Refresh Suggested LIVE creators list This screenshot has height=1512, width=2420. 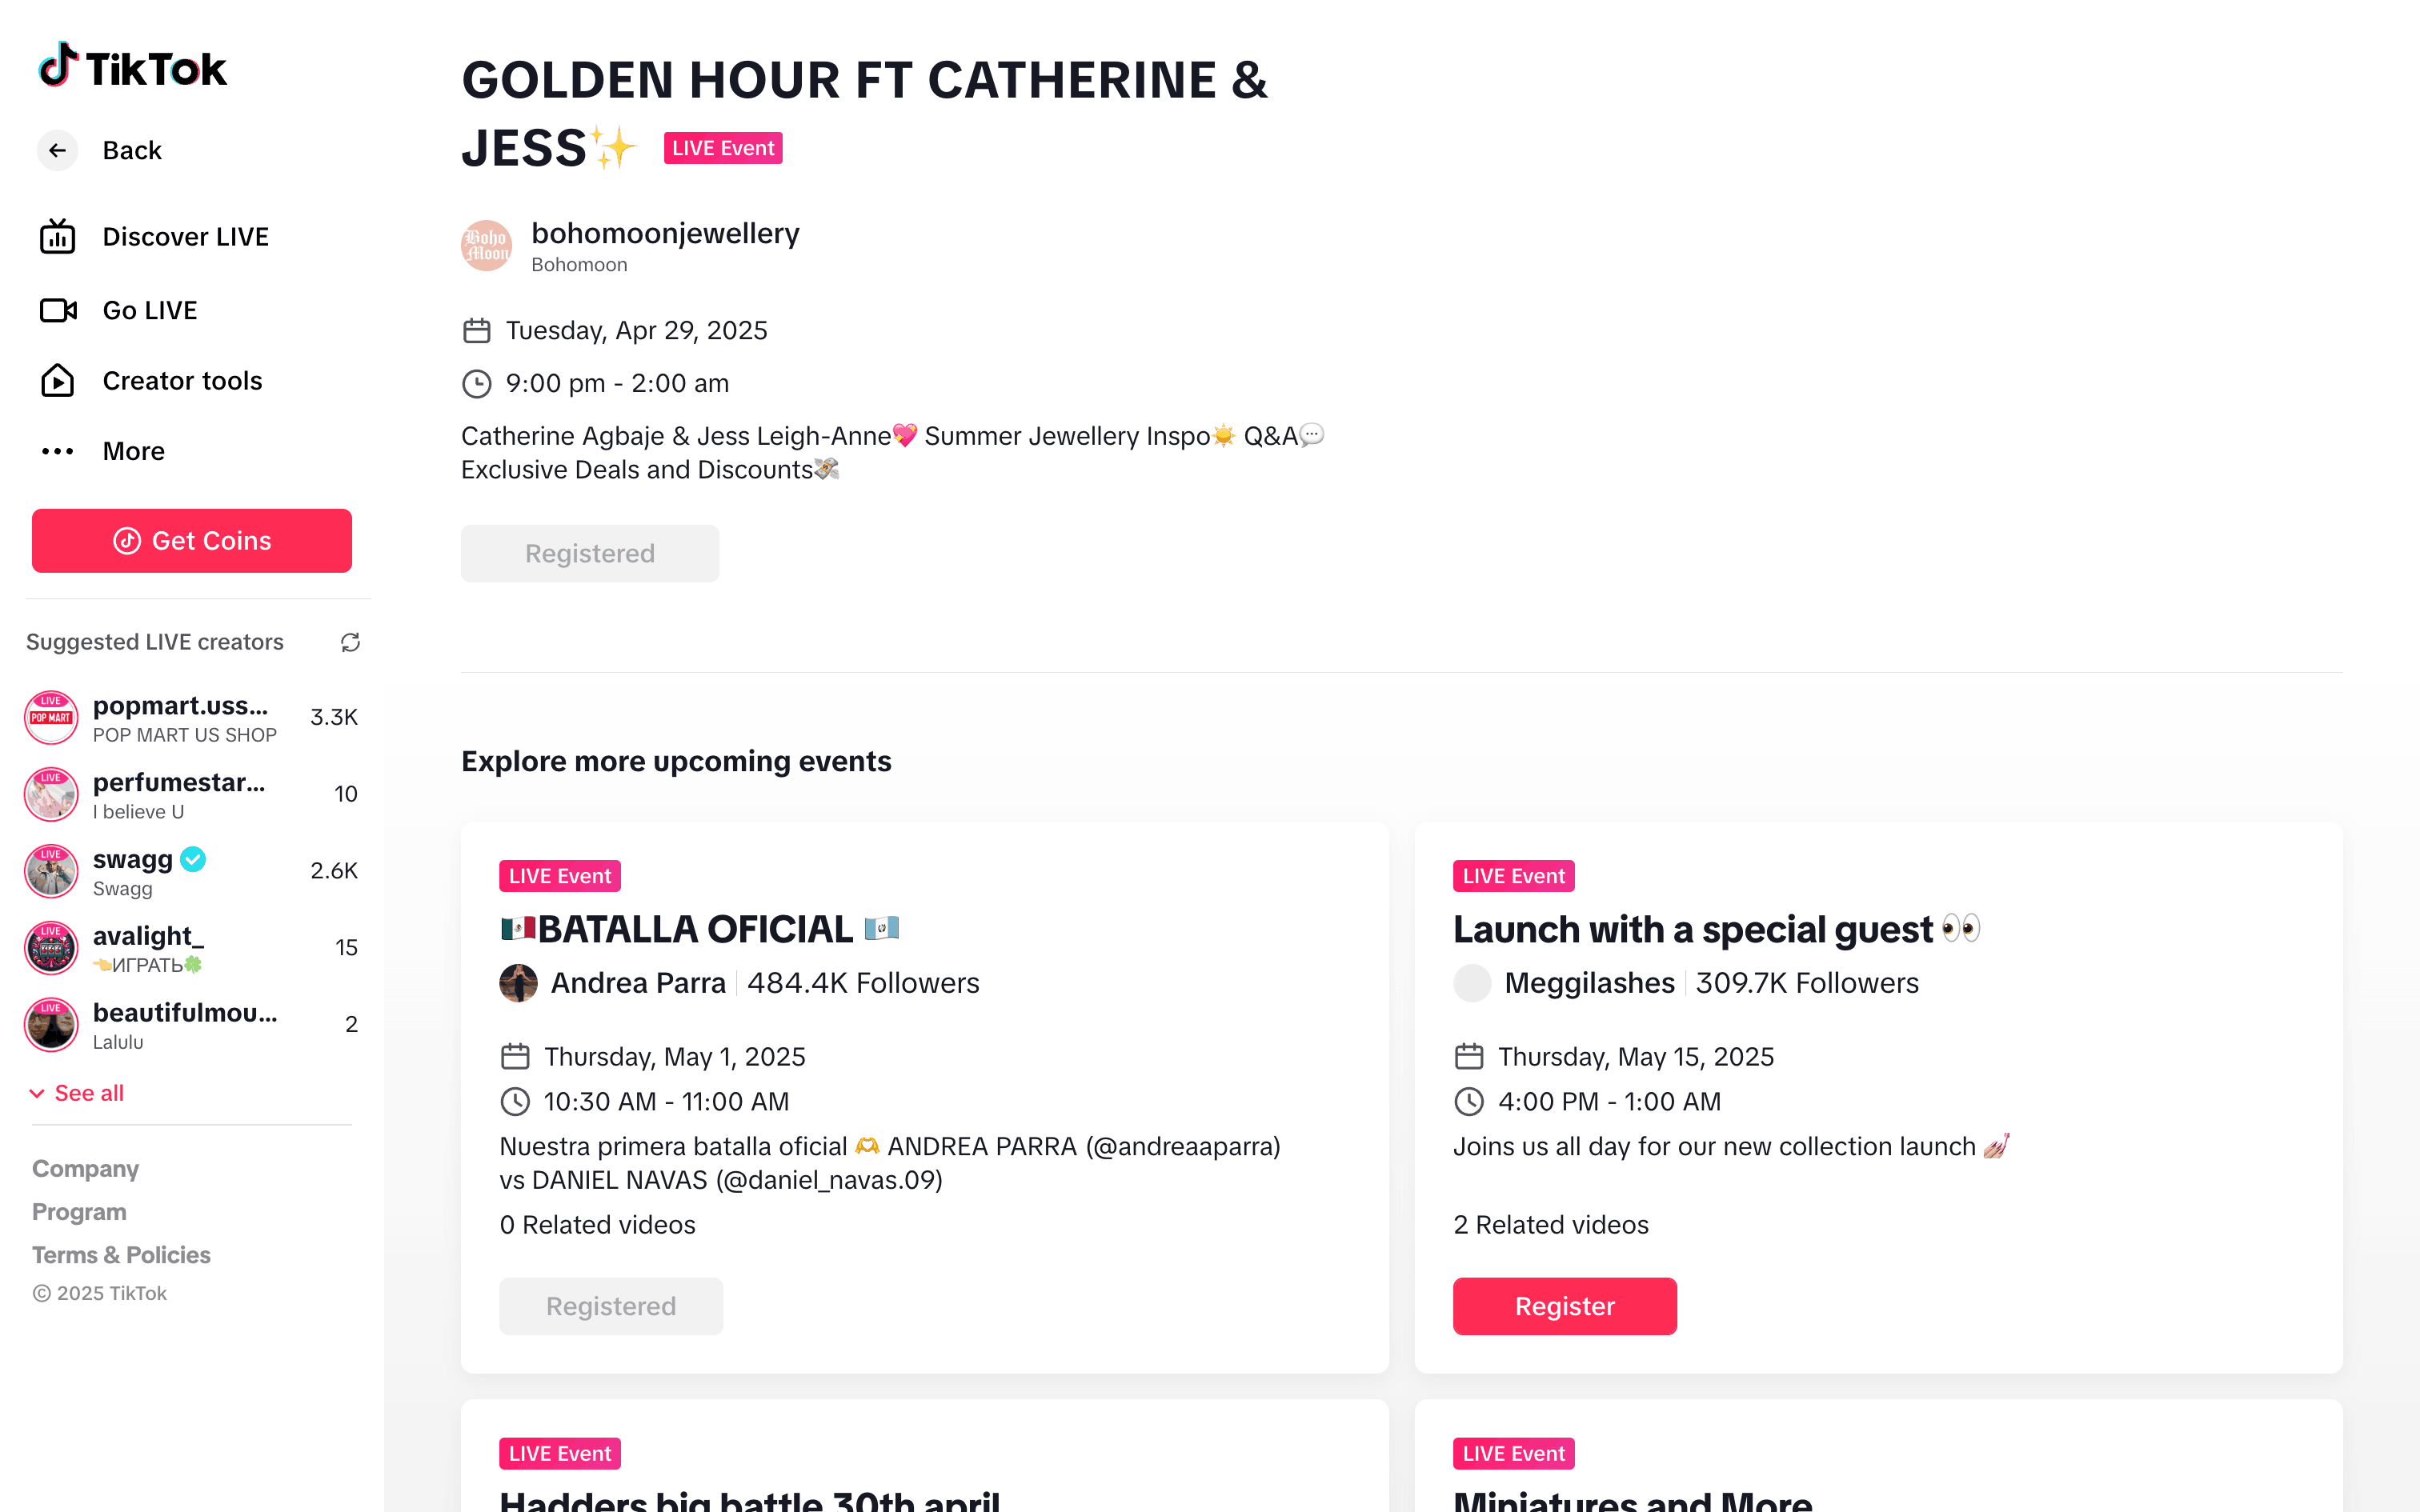coord(350,642)
